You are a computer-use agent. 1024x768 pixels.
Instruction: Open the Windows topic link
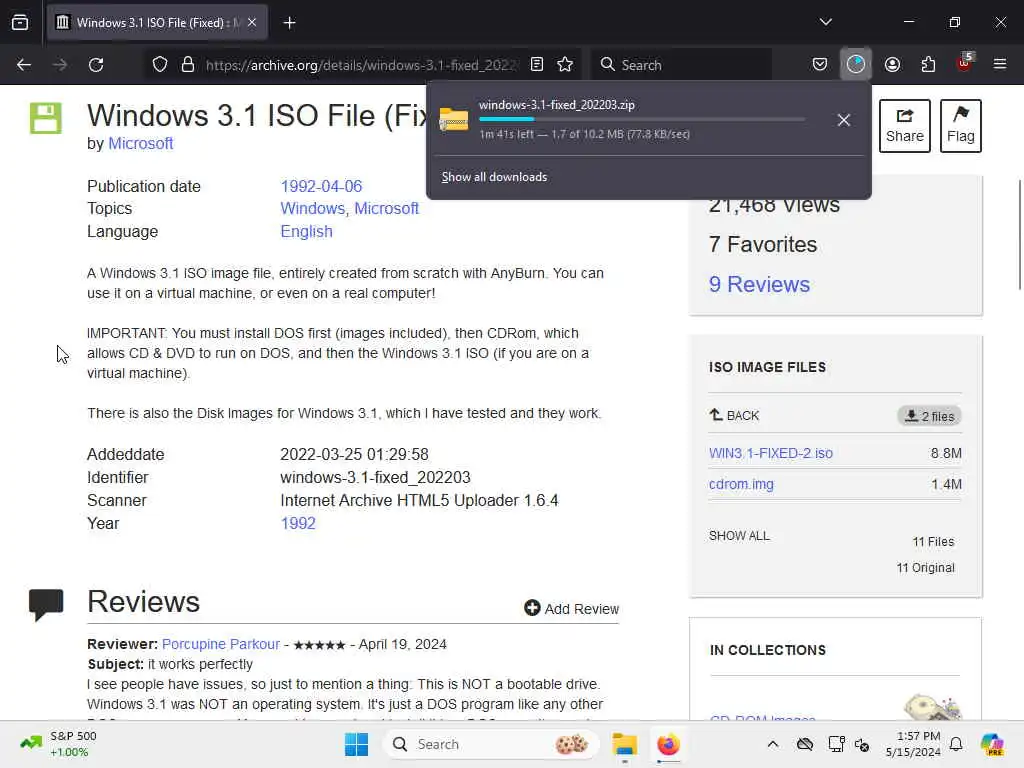tap(313, 208)
